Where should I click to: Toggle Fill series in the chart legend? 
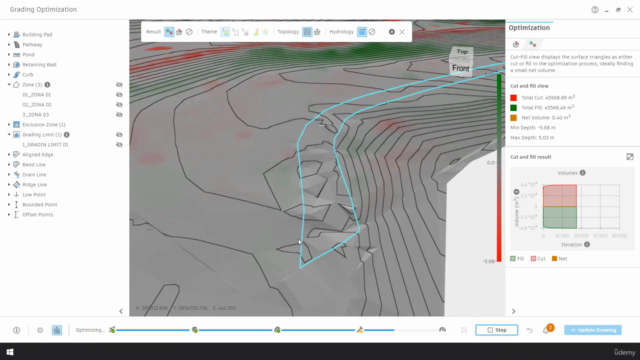coord(517,258)
